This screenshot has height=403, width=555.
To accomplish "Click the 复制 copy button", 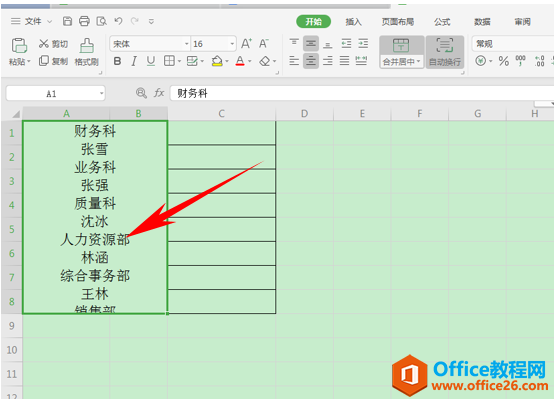I will 53,61.
